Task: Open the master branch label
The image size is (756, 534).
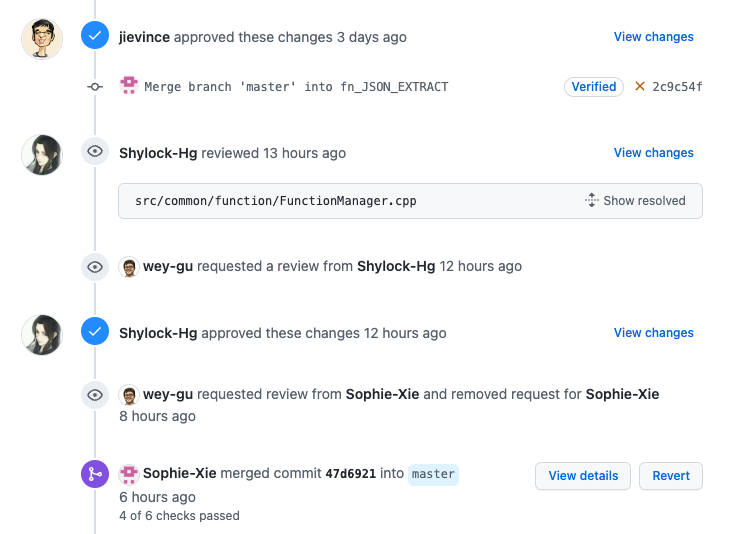Action: pyautogui.click(x=433, y=474)
